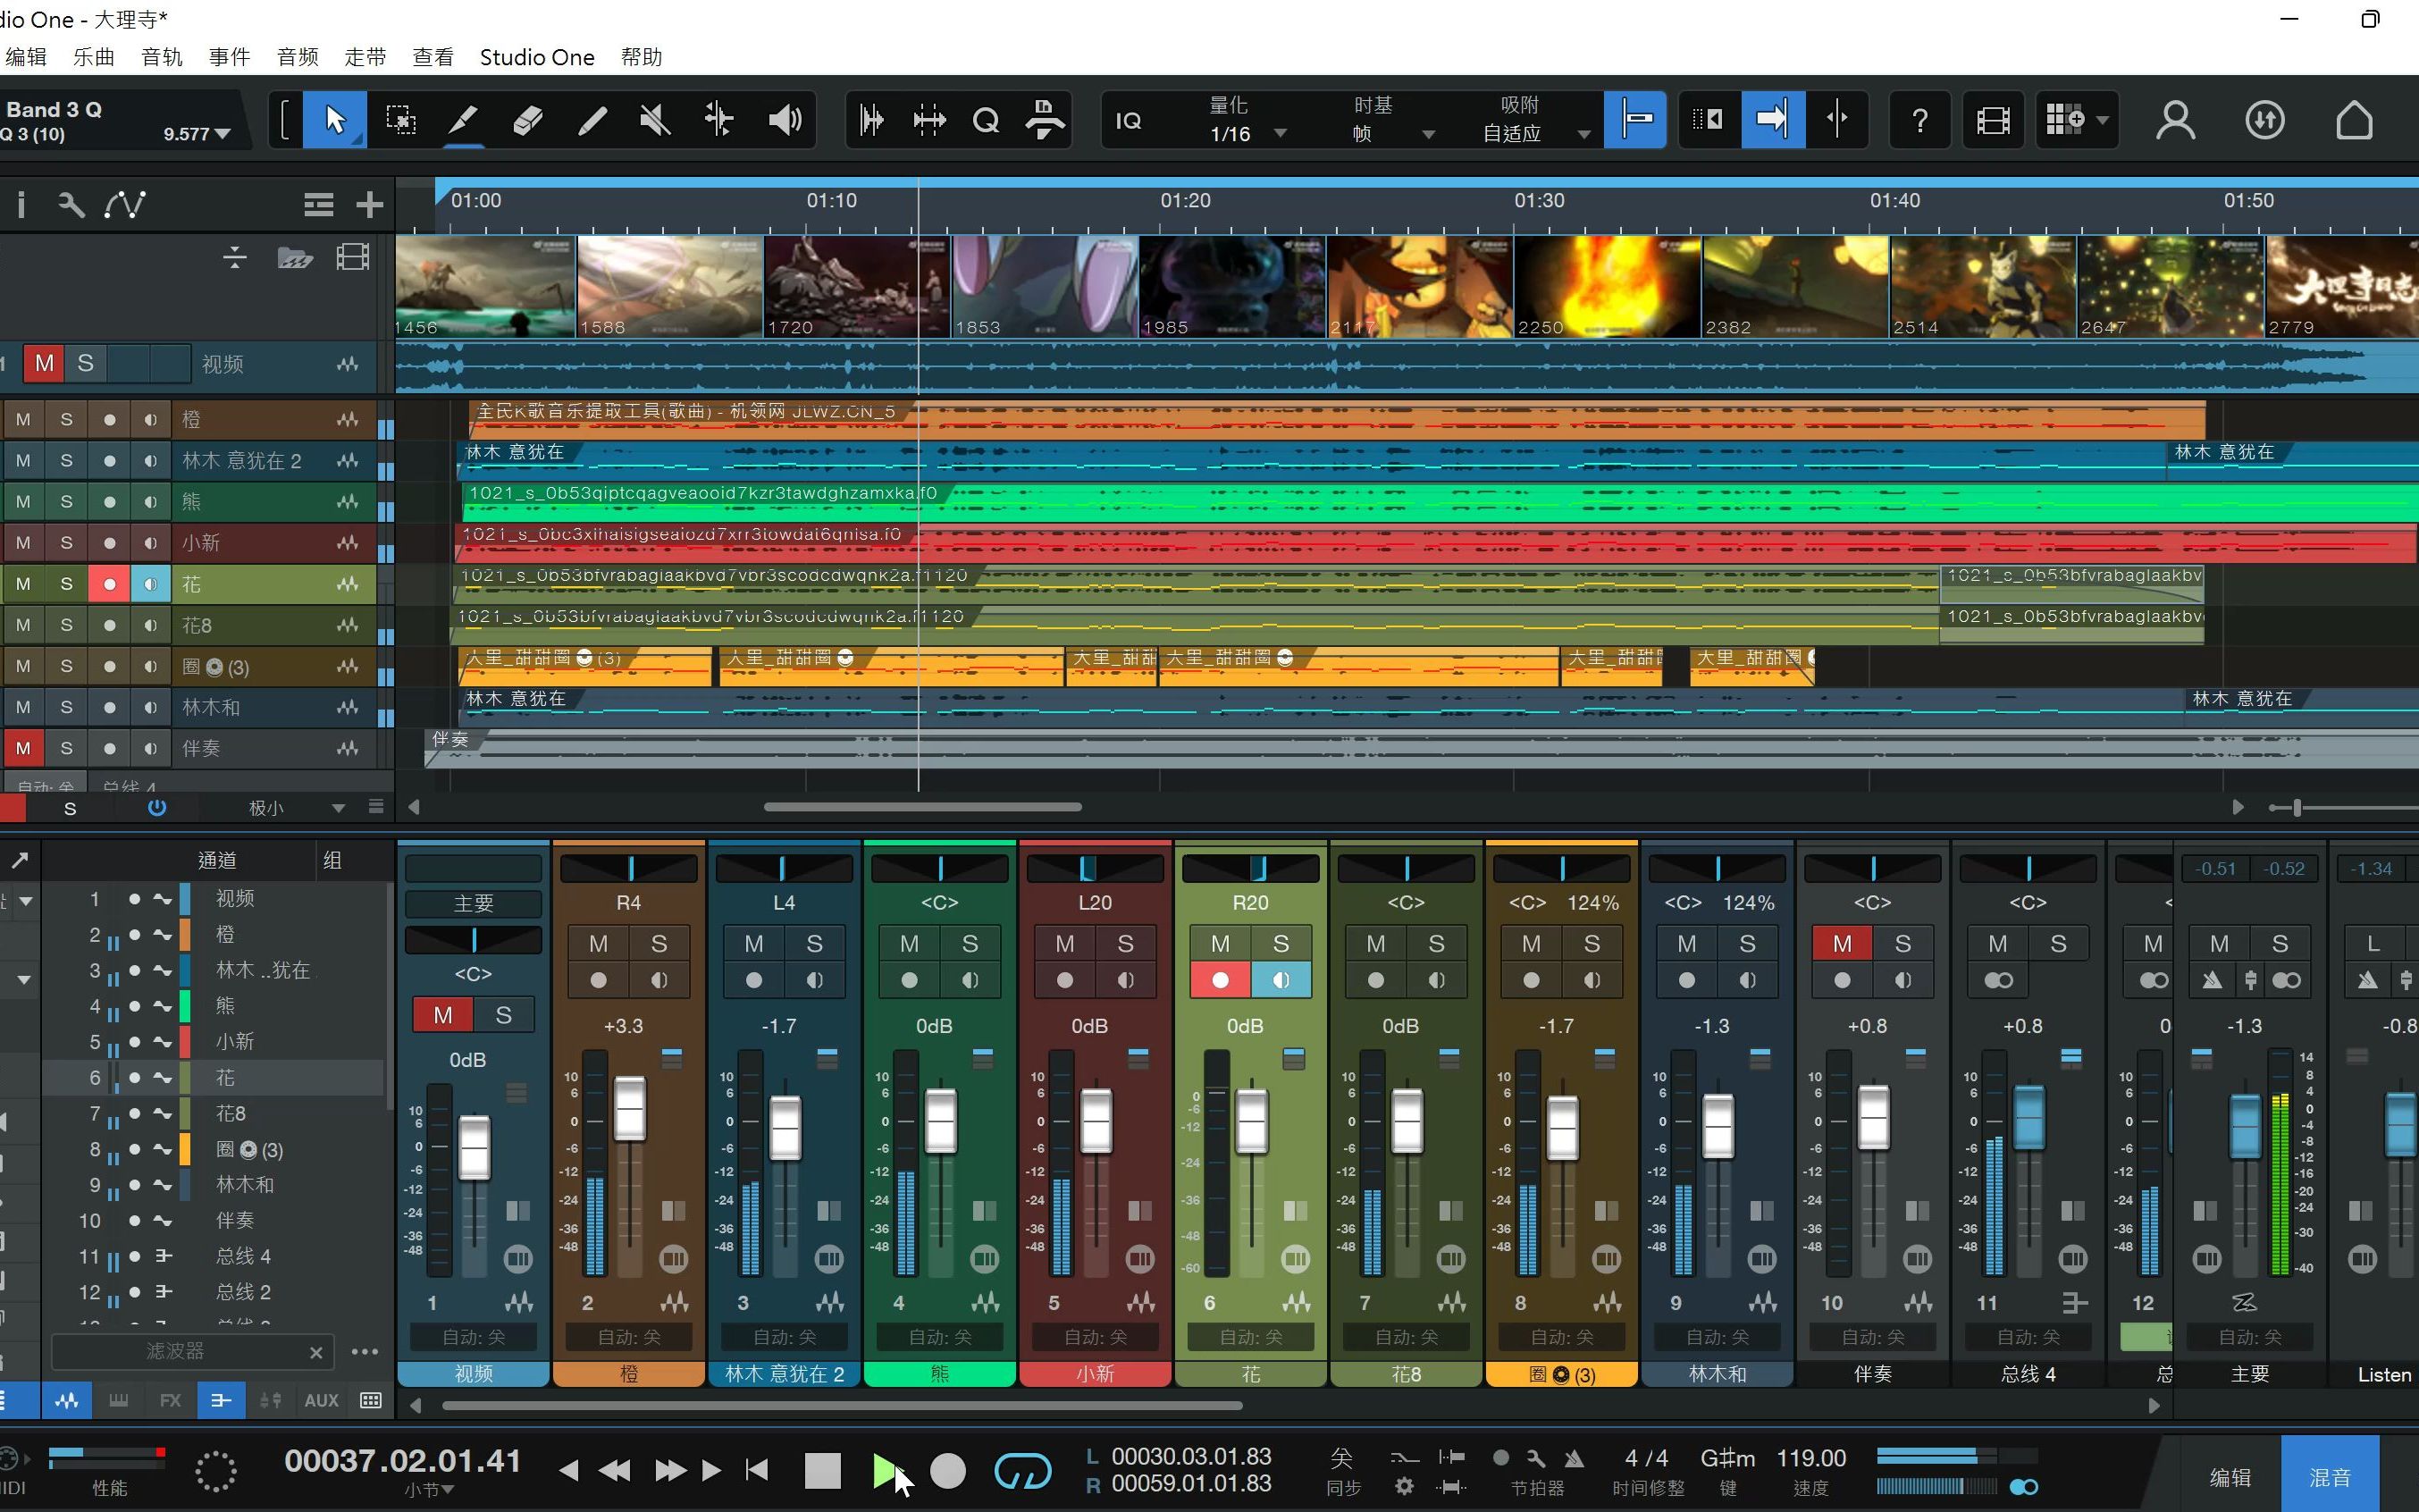This screenshot has width=2419, height=1512.
Task: Click the IQ input quantize button
Action: [x=1128, y=121]
